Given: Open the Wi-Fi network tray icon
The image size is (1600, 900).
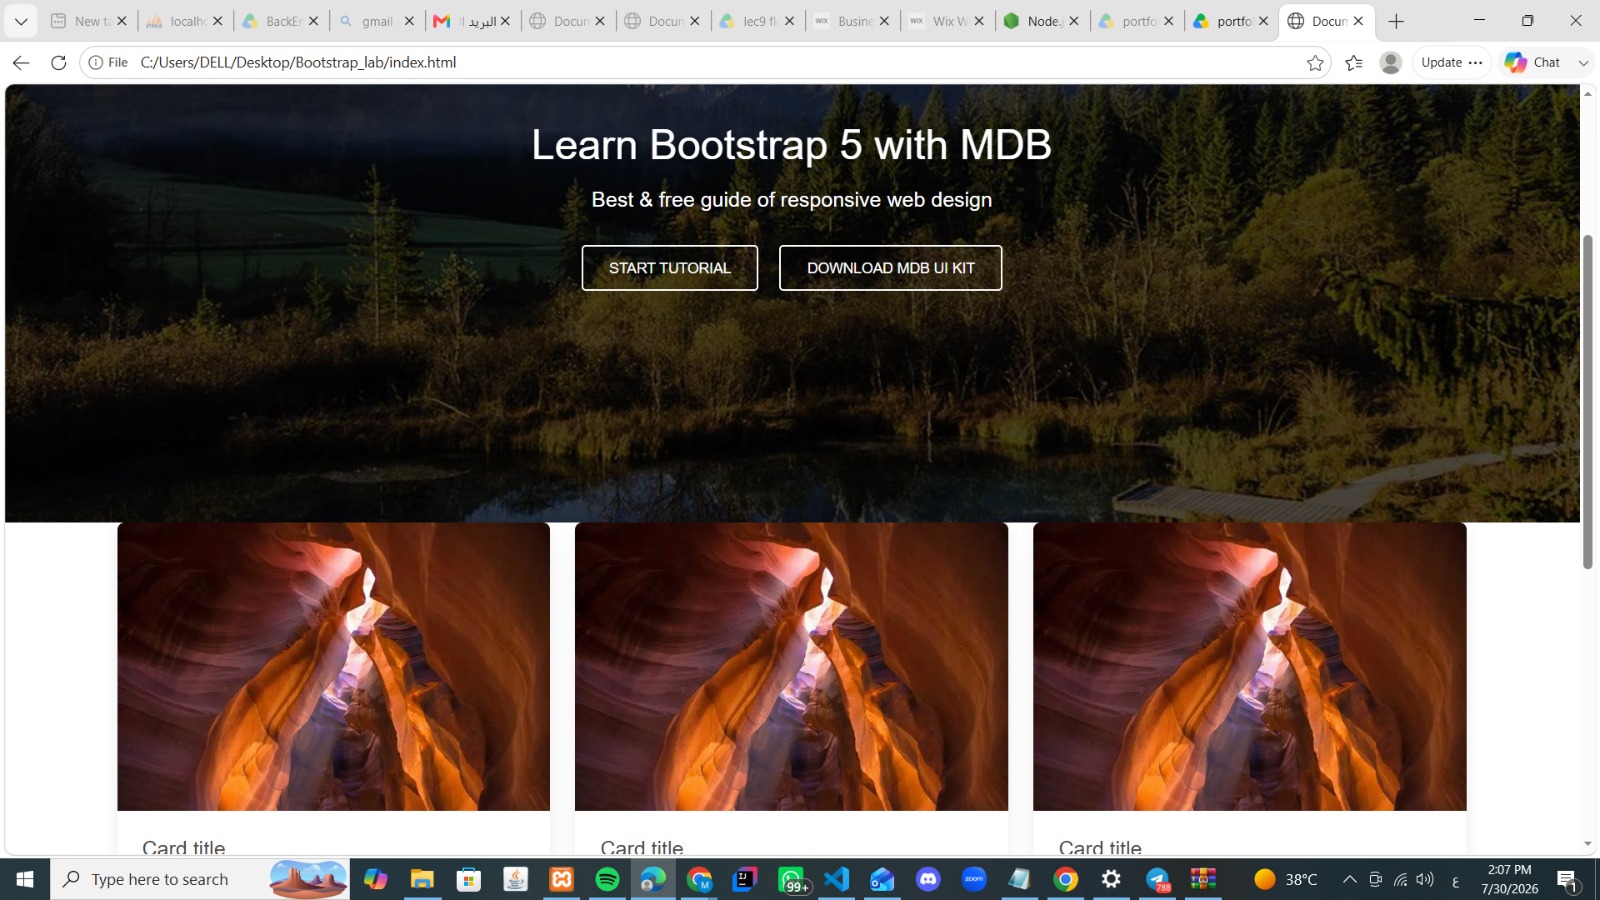Looking at the screenshot, I should tap(1401, 879).
